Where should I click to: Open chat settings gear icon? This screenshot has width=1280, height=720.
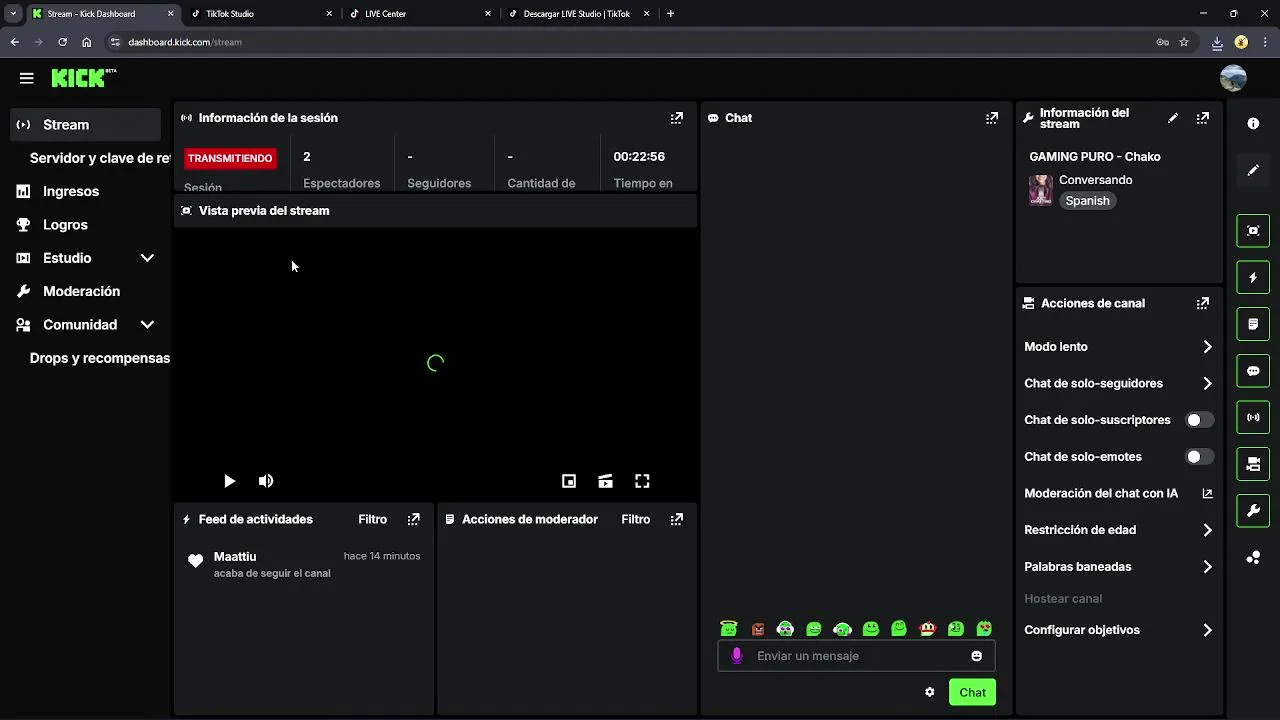click(x=930, y=692)
